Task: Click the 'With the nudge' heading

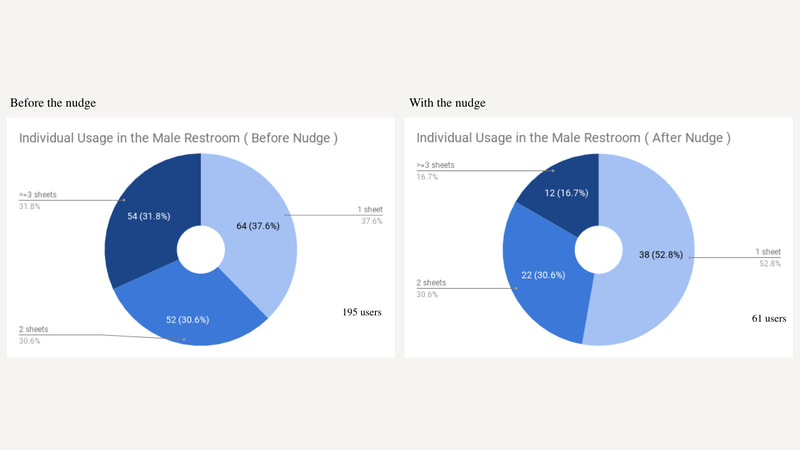Action: (447, 103)
